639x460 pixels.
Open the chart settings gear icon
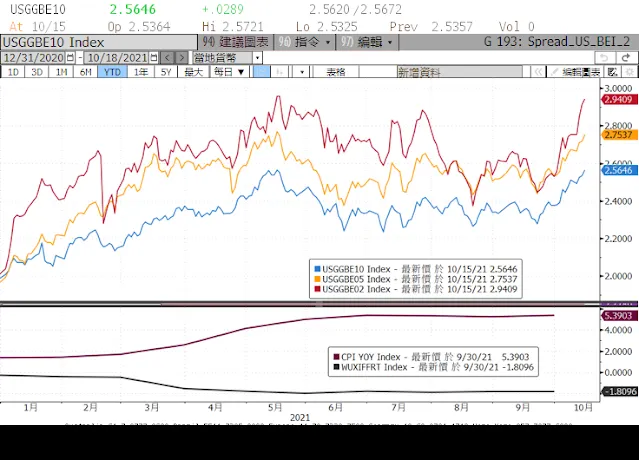coord(630,72)
